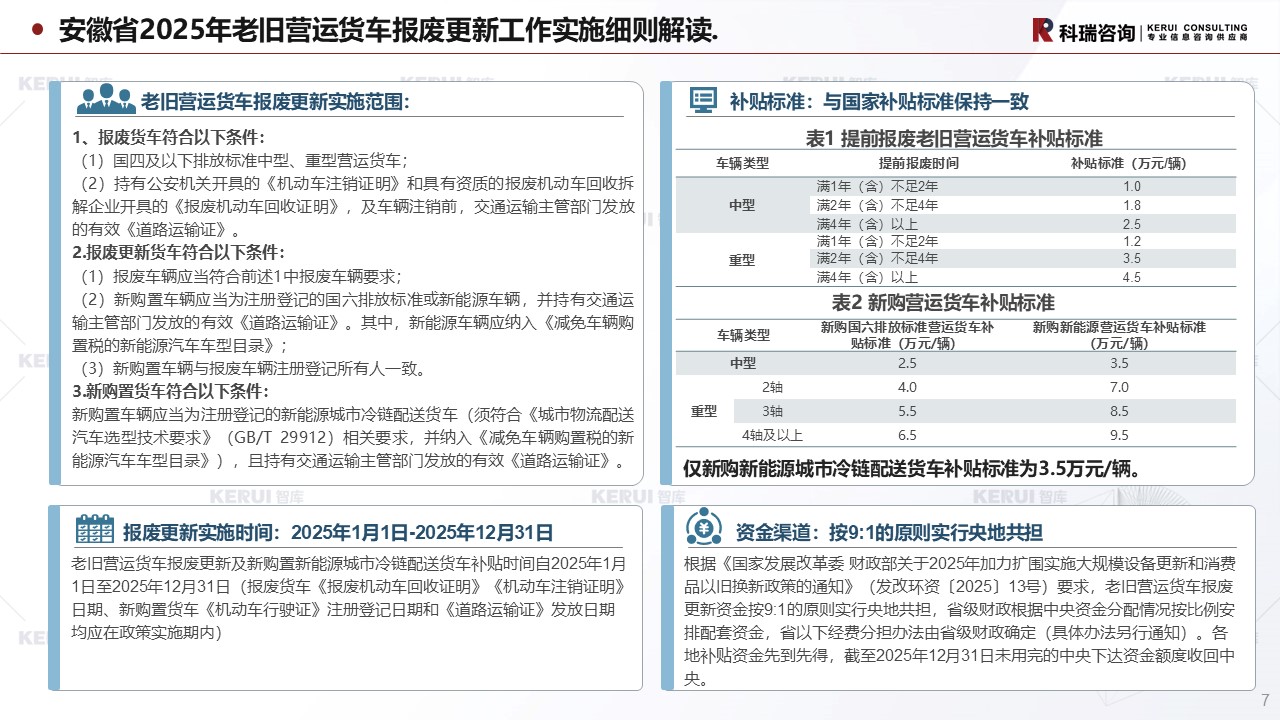This screenshot has height=720, width=1280.
Task: Click the yen coin icon beside 资金渠道
Action: (x=703, y=526)
